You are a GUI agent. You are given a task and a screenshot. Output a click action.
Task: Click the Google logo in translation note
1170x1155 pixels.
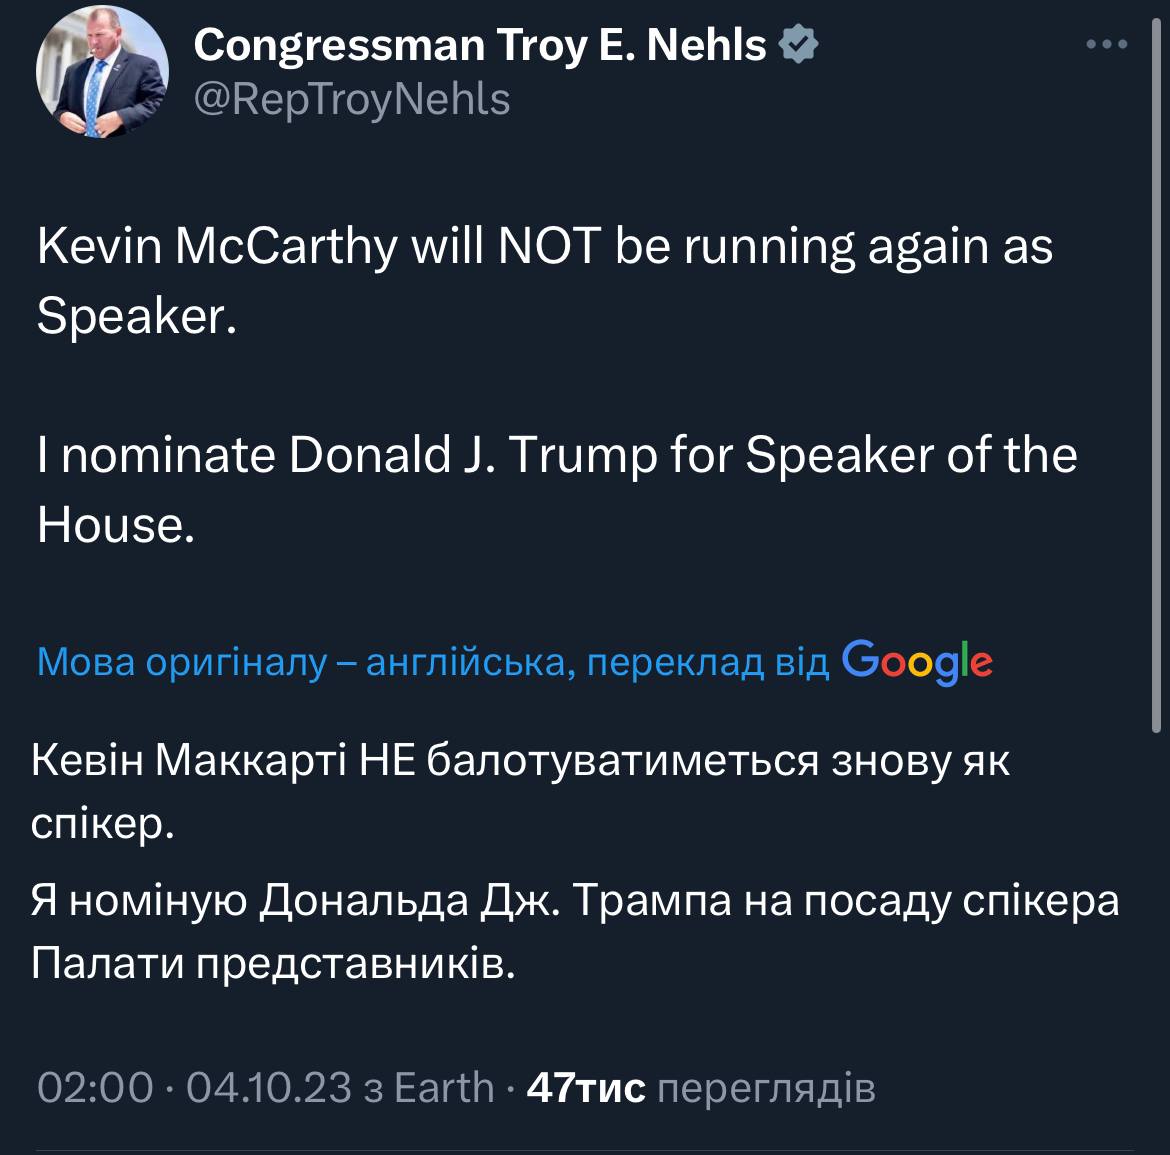pyautogui.click(x=917, y=661)
